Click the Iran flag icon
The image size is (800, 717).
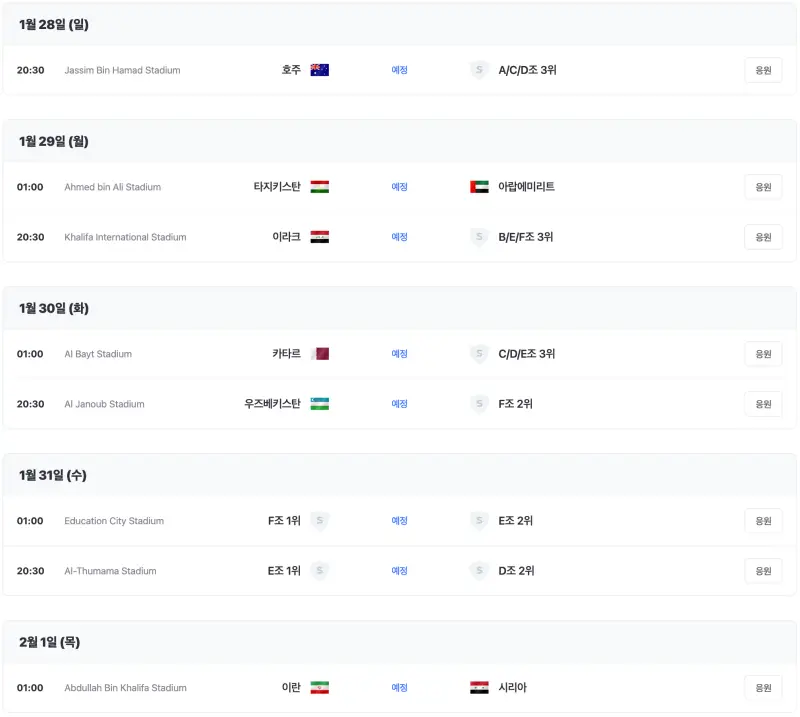point(319,687)
